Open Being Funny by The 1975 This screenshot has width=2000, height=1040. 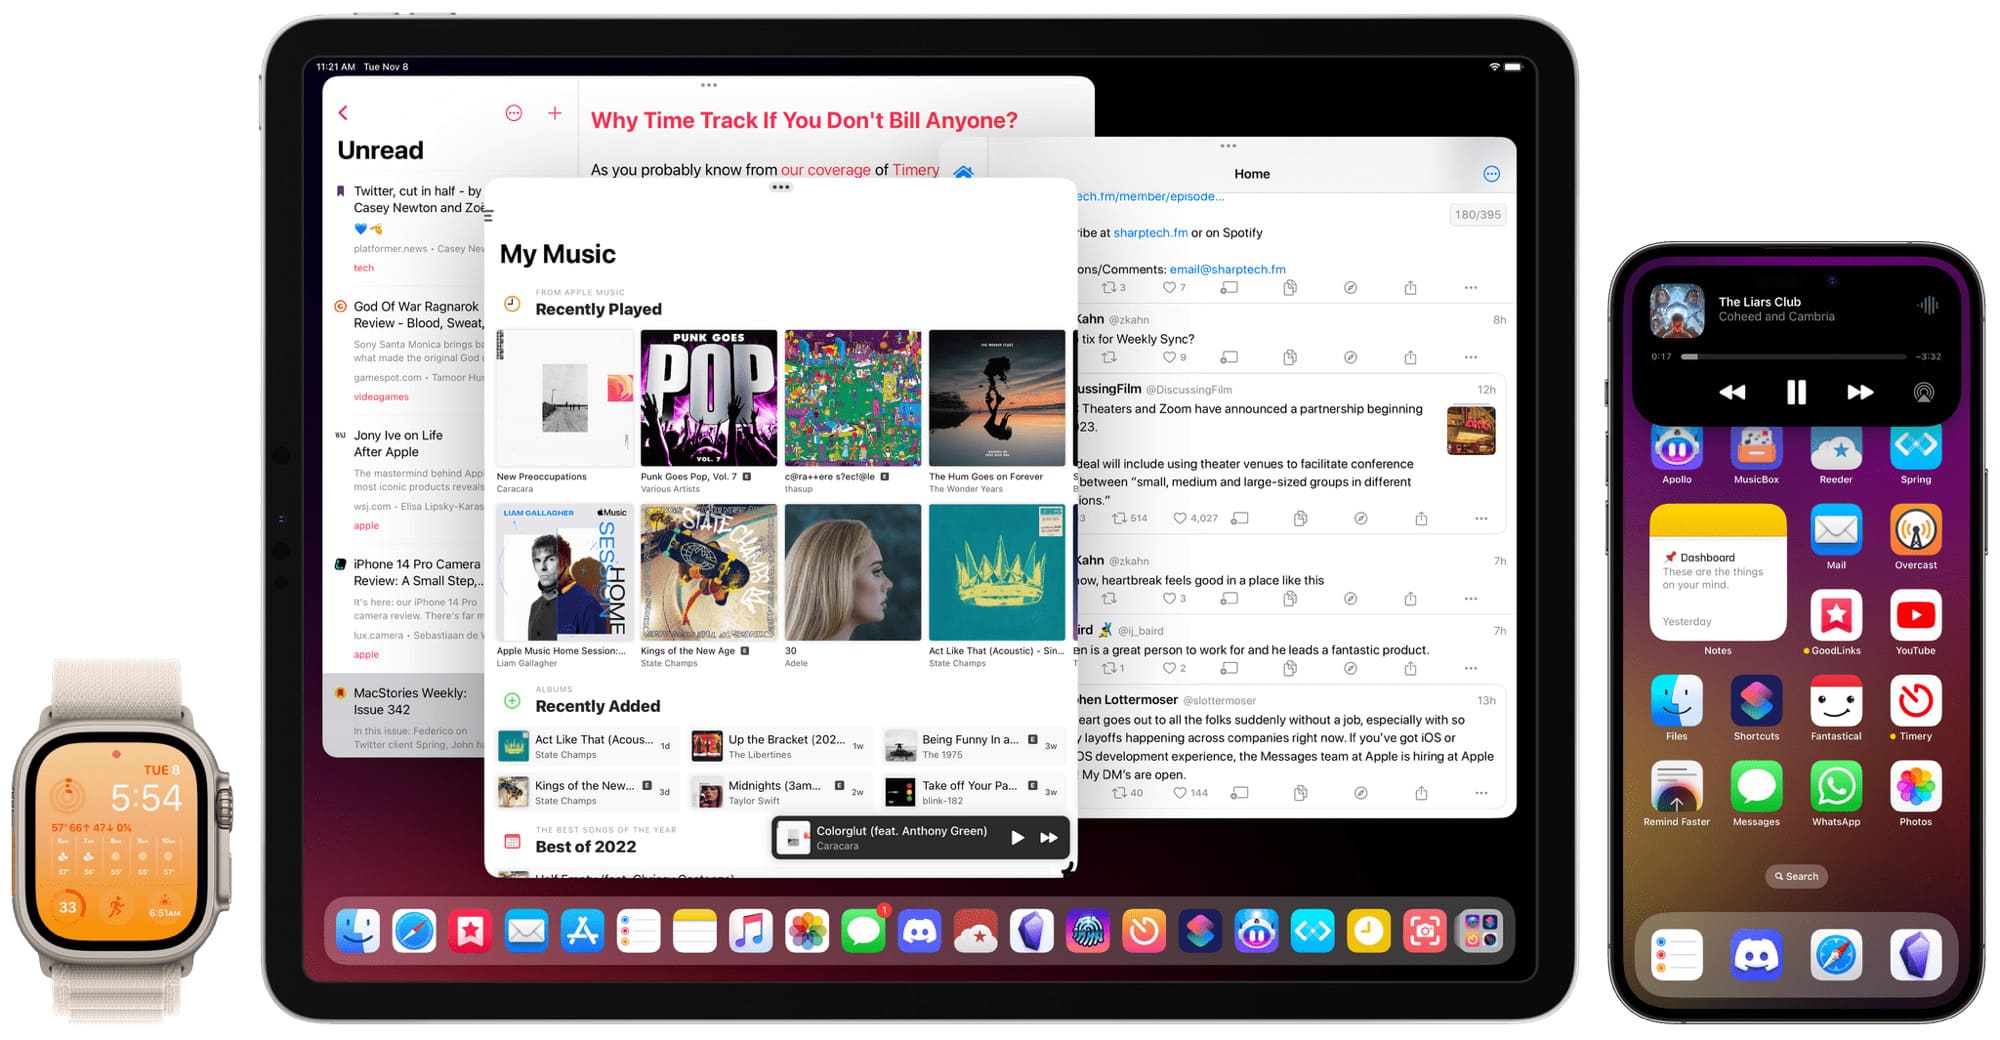pyautogui.click(x=973, y=746)
